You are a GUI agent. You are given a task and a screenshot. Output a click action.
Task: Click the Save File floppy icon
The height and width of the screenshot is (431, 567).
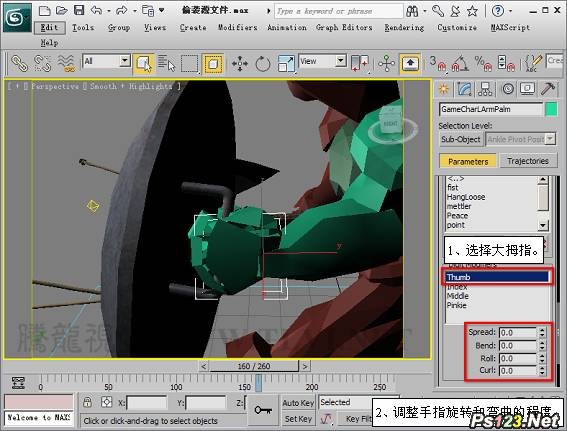(x=79, y=10)
